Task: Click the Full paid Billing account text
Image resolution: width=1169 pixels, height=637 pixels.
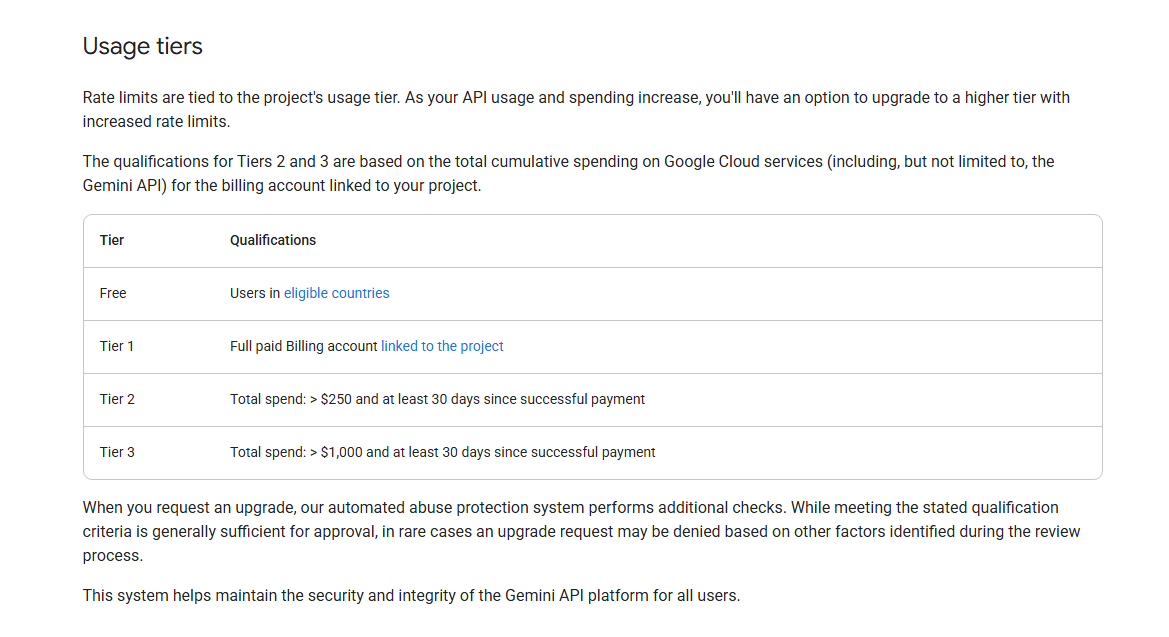Action: point(304,346)
